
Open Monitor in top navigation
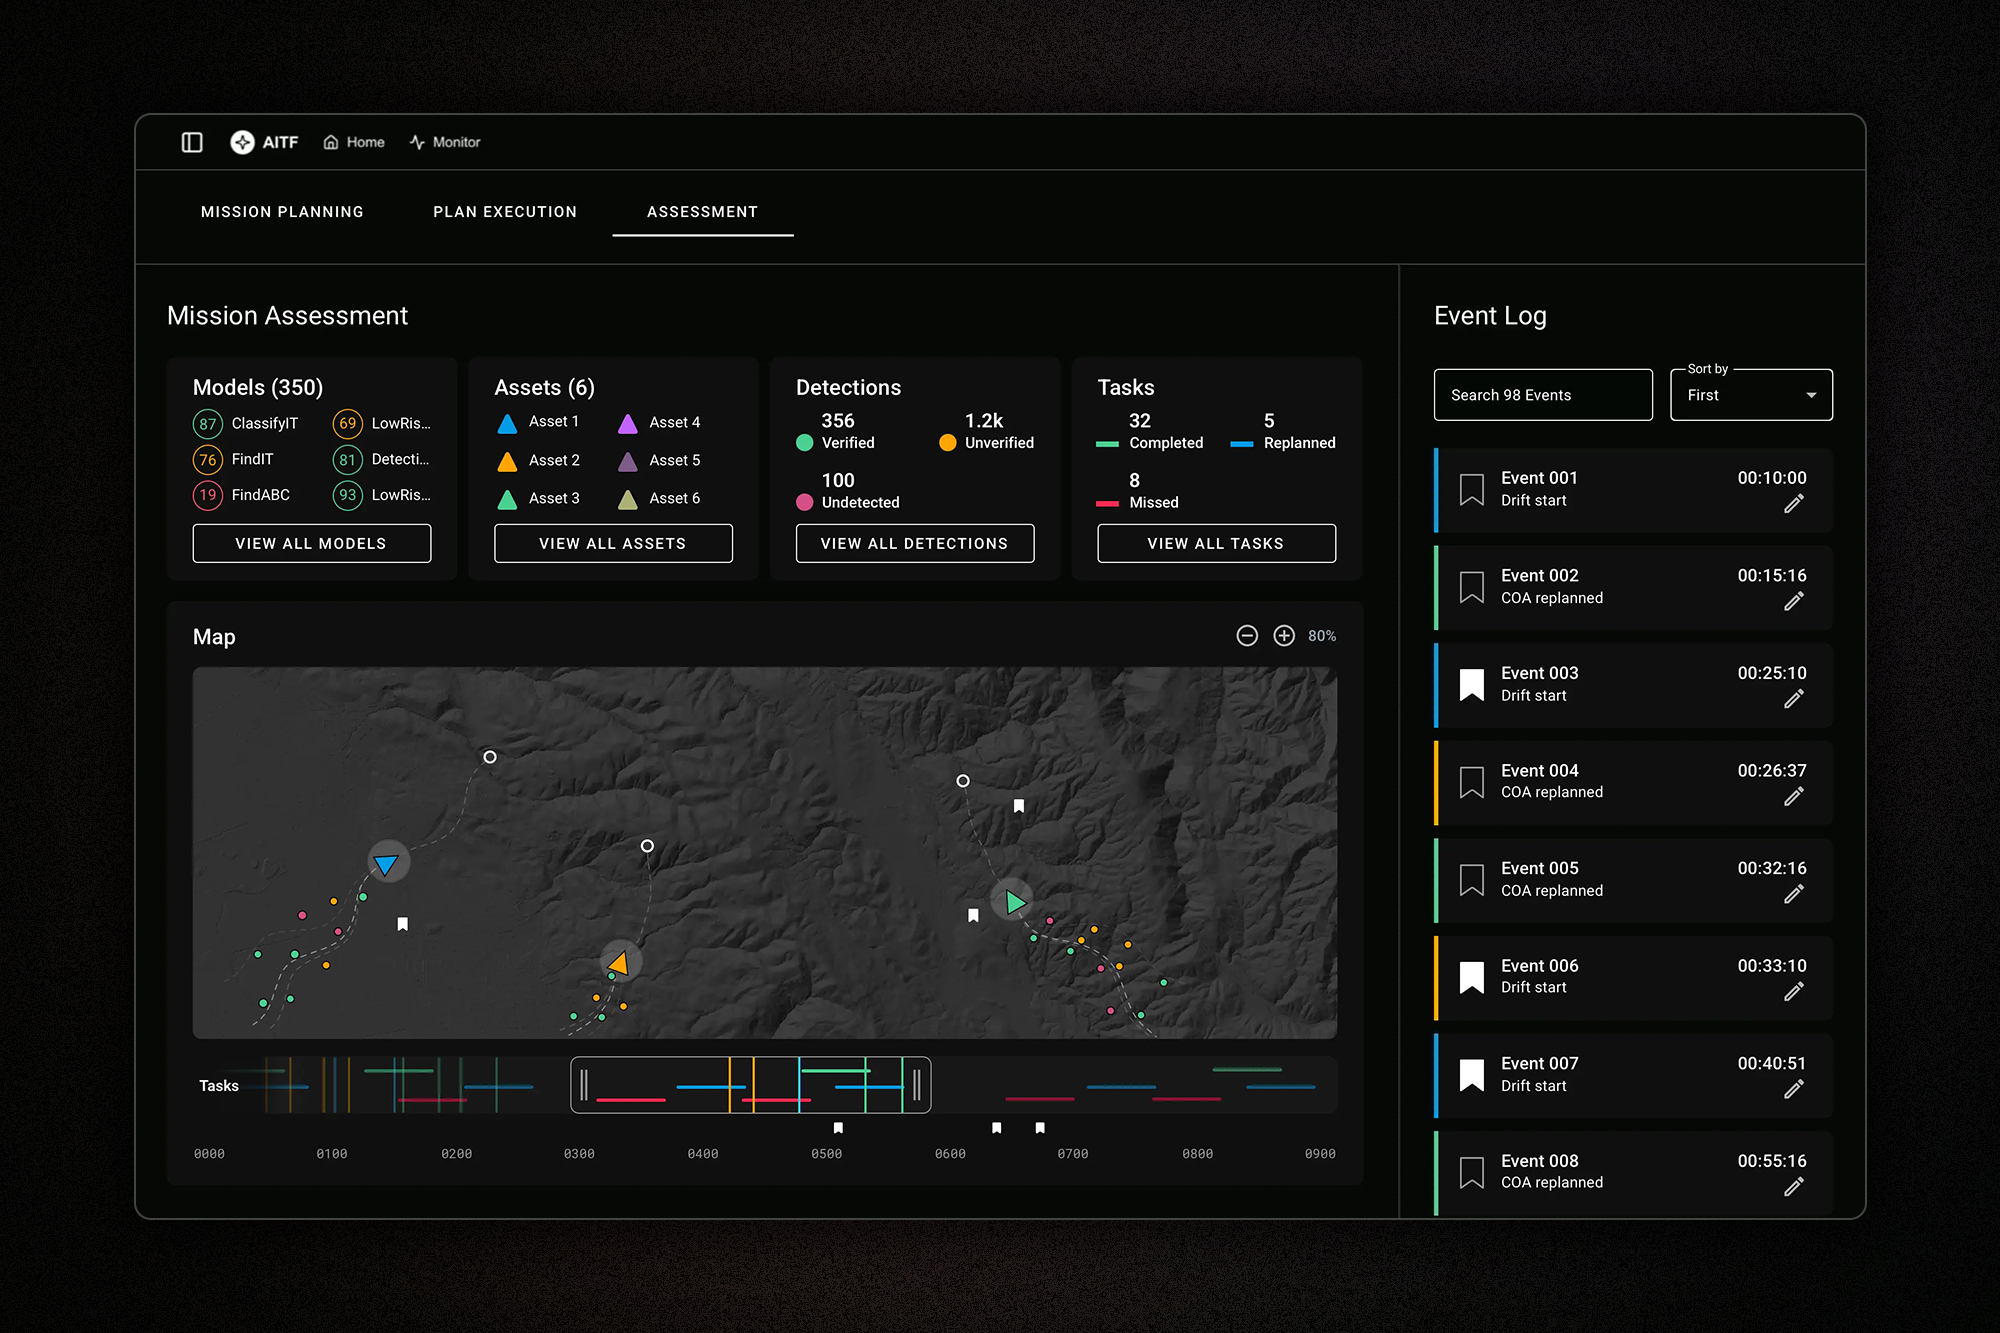[x=445, y=142]
